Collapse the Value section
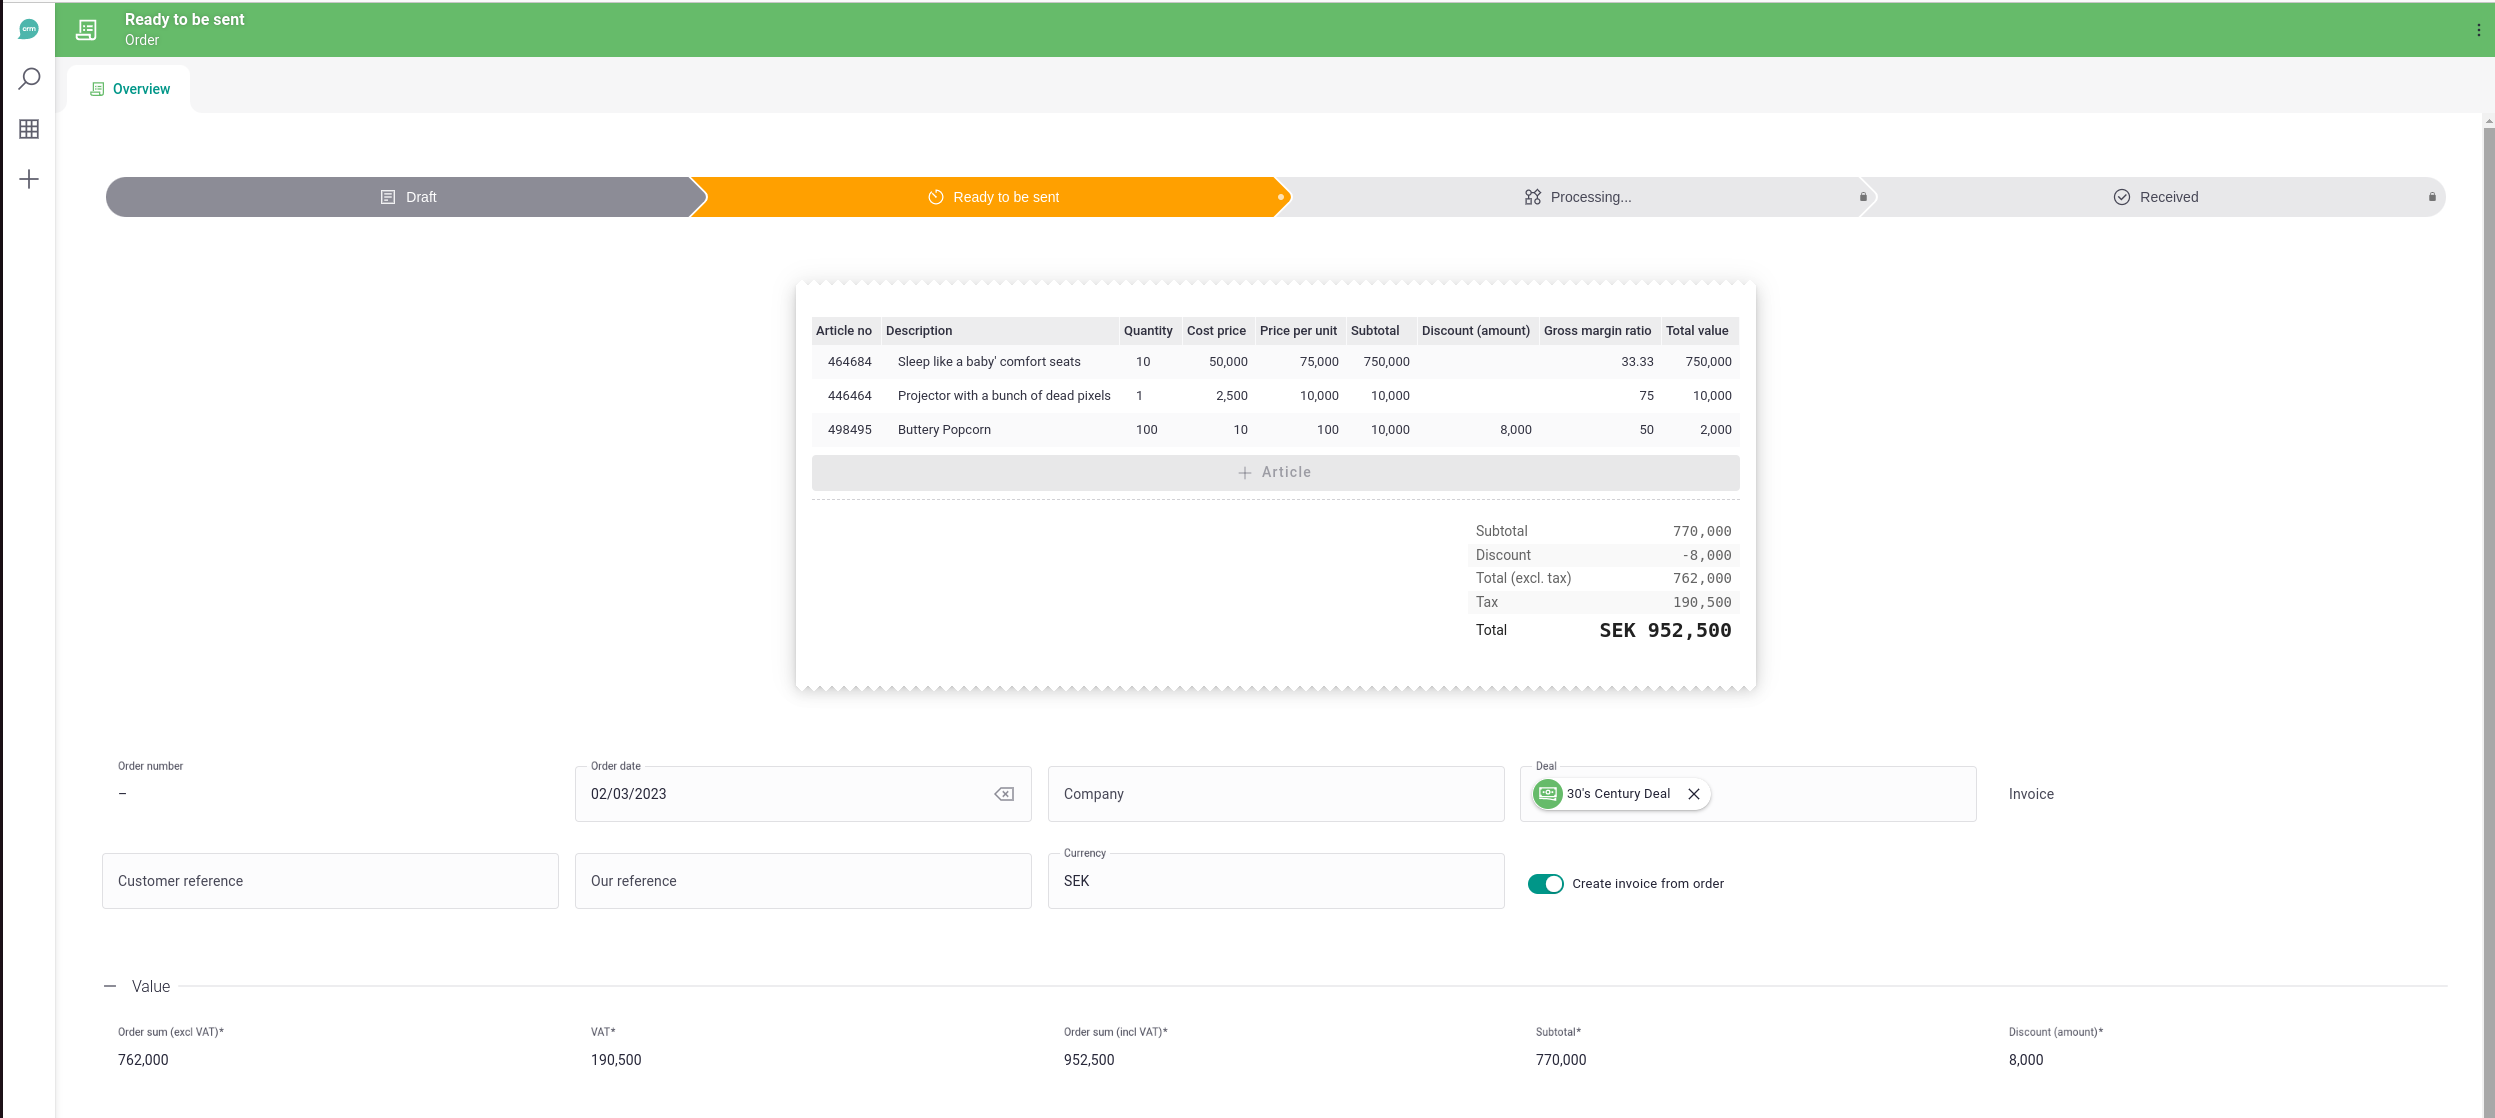Screen dimensions: 2495x1118 click(x=110, y=986)
